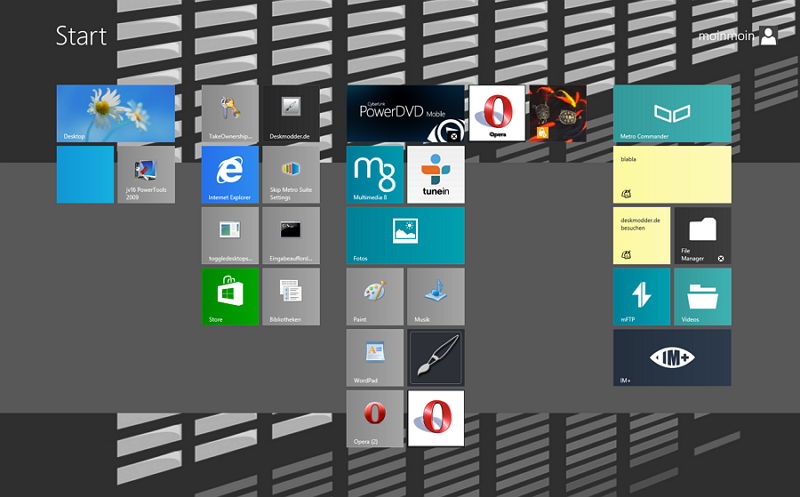Launch CyberLink PowerDVD Mobile tile
Image resolution: width=800 pixels, height=497 pixels.
point(406,113)
